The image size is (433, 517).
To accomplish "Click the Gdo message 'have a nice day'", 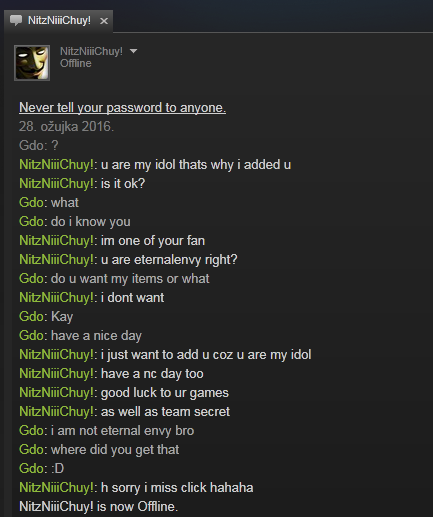I will click(96, 336).
